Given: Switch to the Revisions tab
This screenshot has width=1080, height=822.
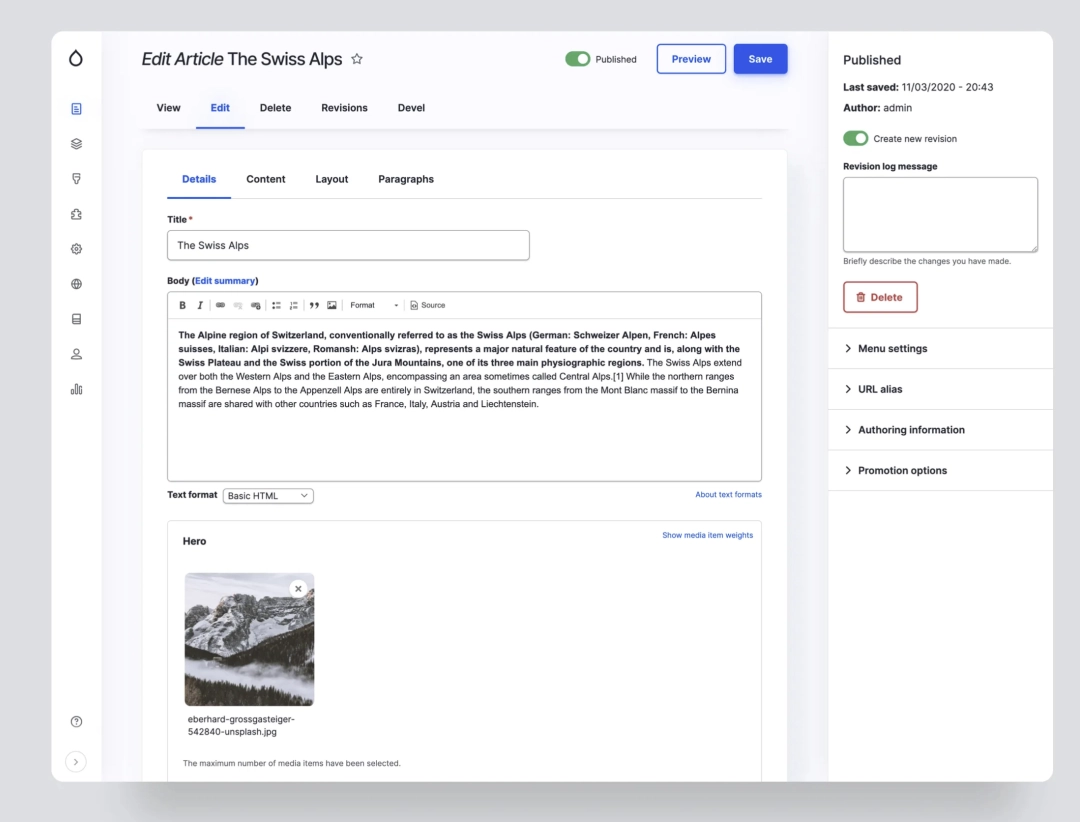Looking at the screenshot, I should (344, 108).
